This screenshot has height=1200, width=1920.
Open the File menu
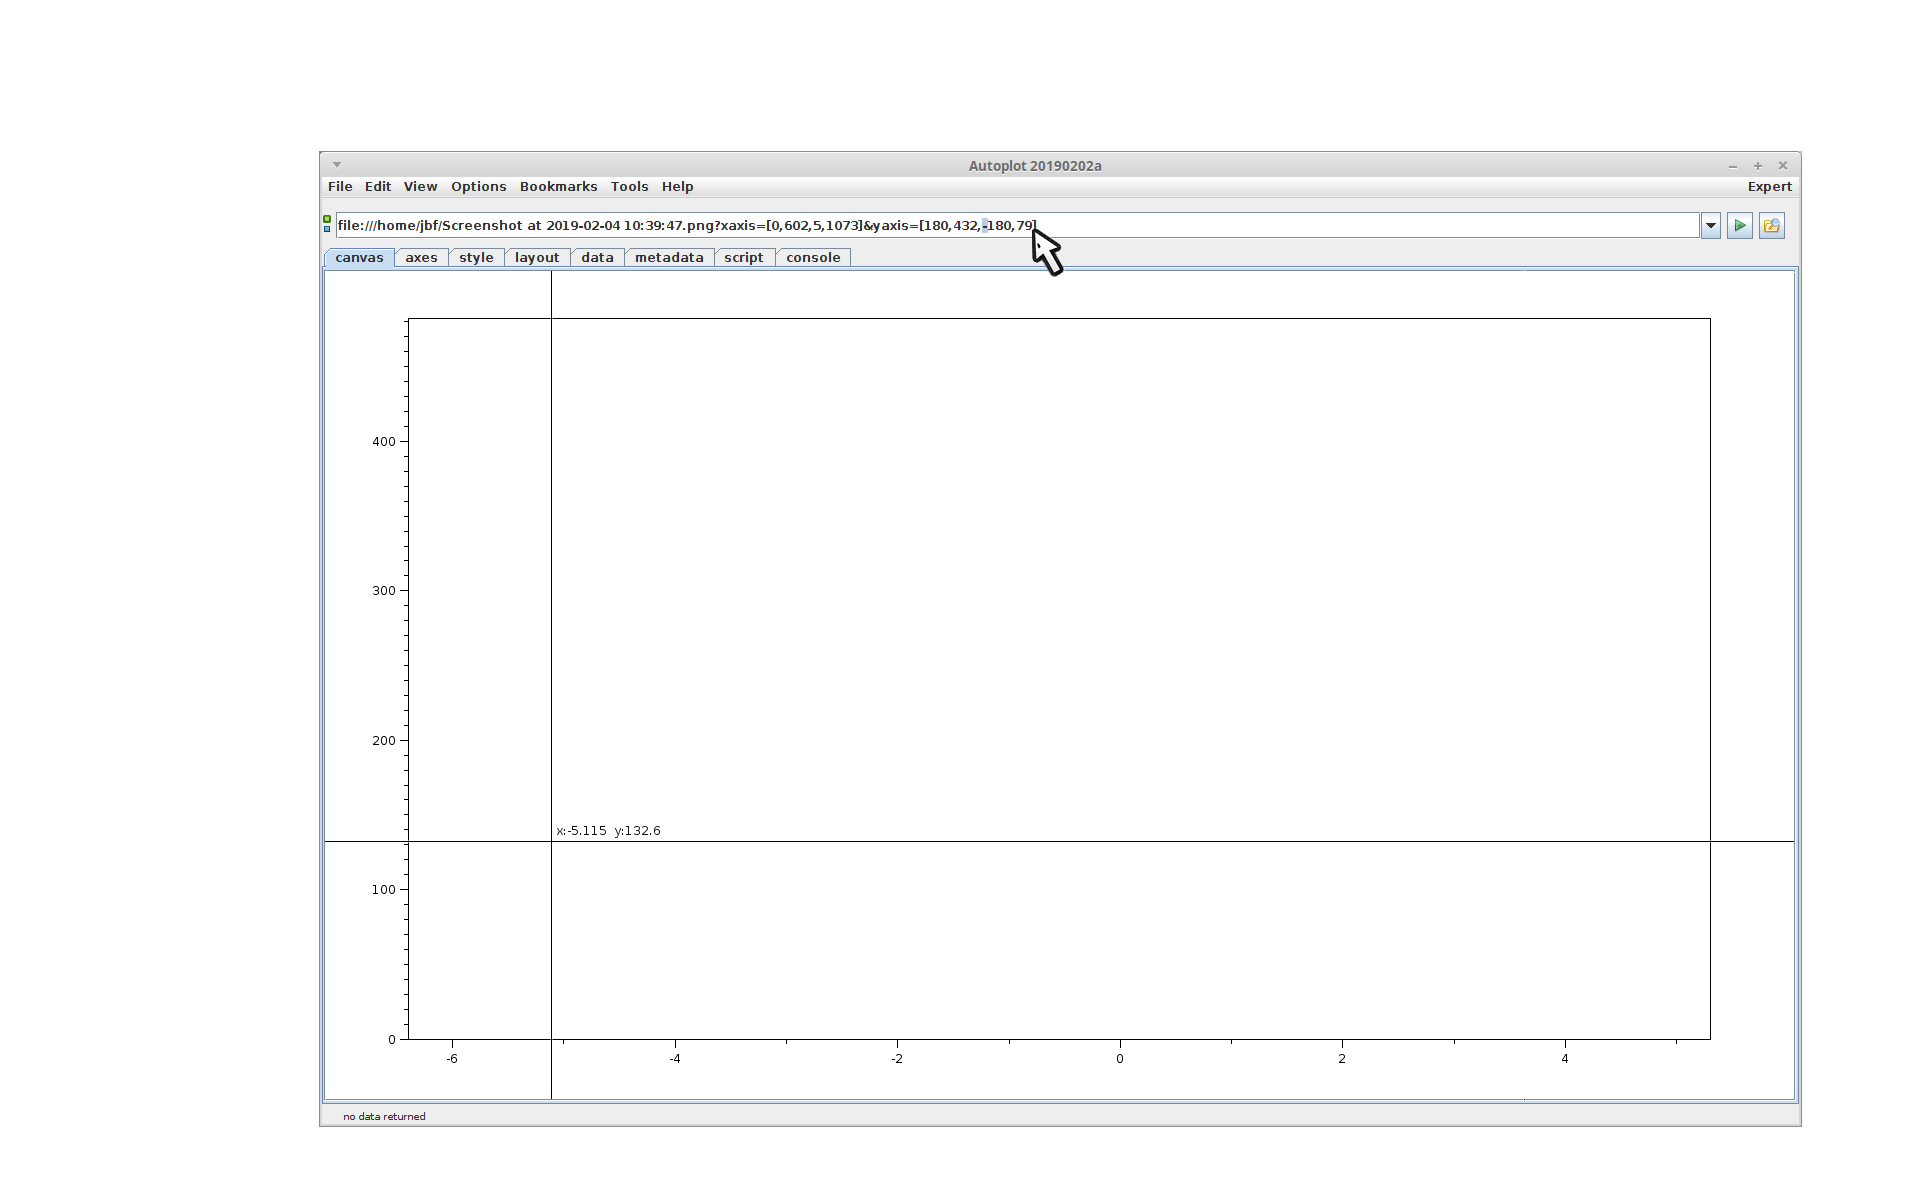pyautogui.click(x=340, y=187)
